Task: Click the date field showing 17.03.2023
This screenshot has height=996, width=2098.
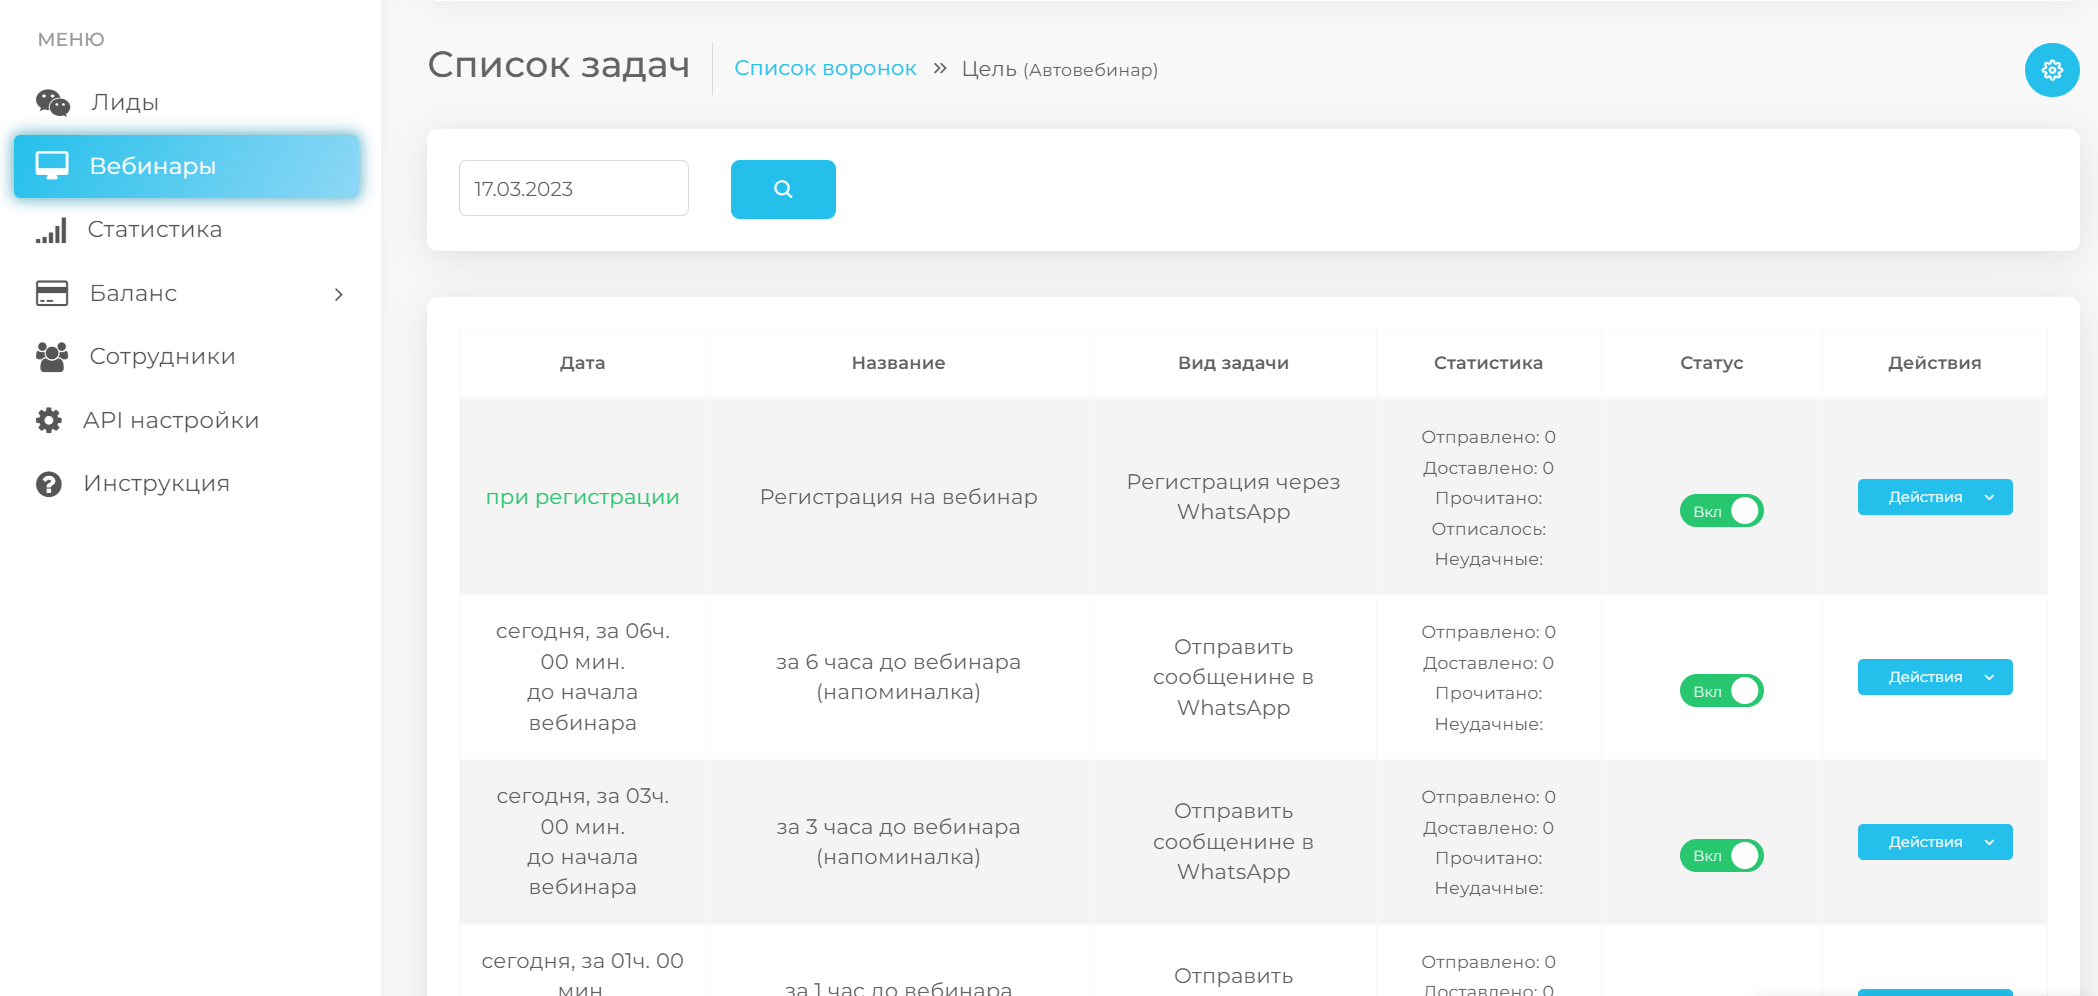Action: pyautogui.click(x=574, y=188)
